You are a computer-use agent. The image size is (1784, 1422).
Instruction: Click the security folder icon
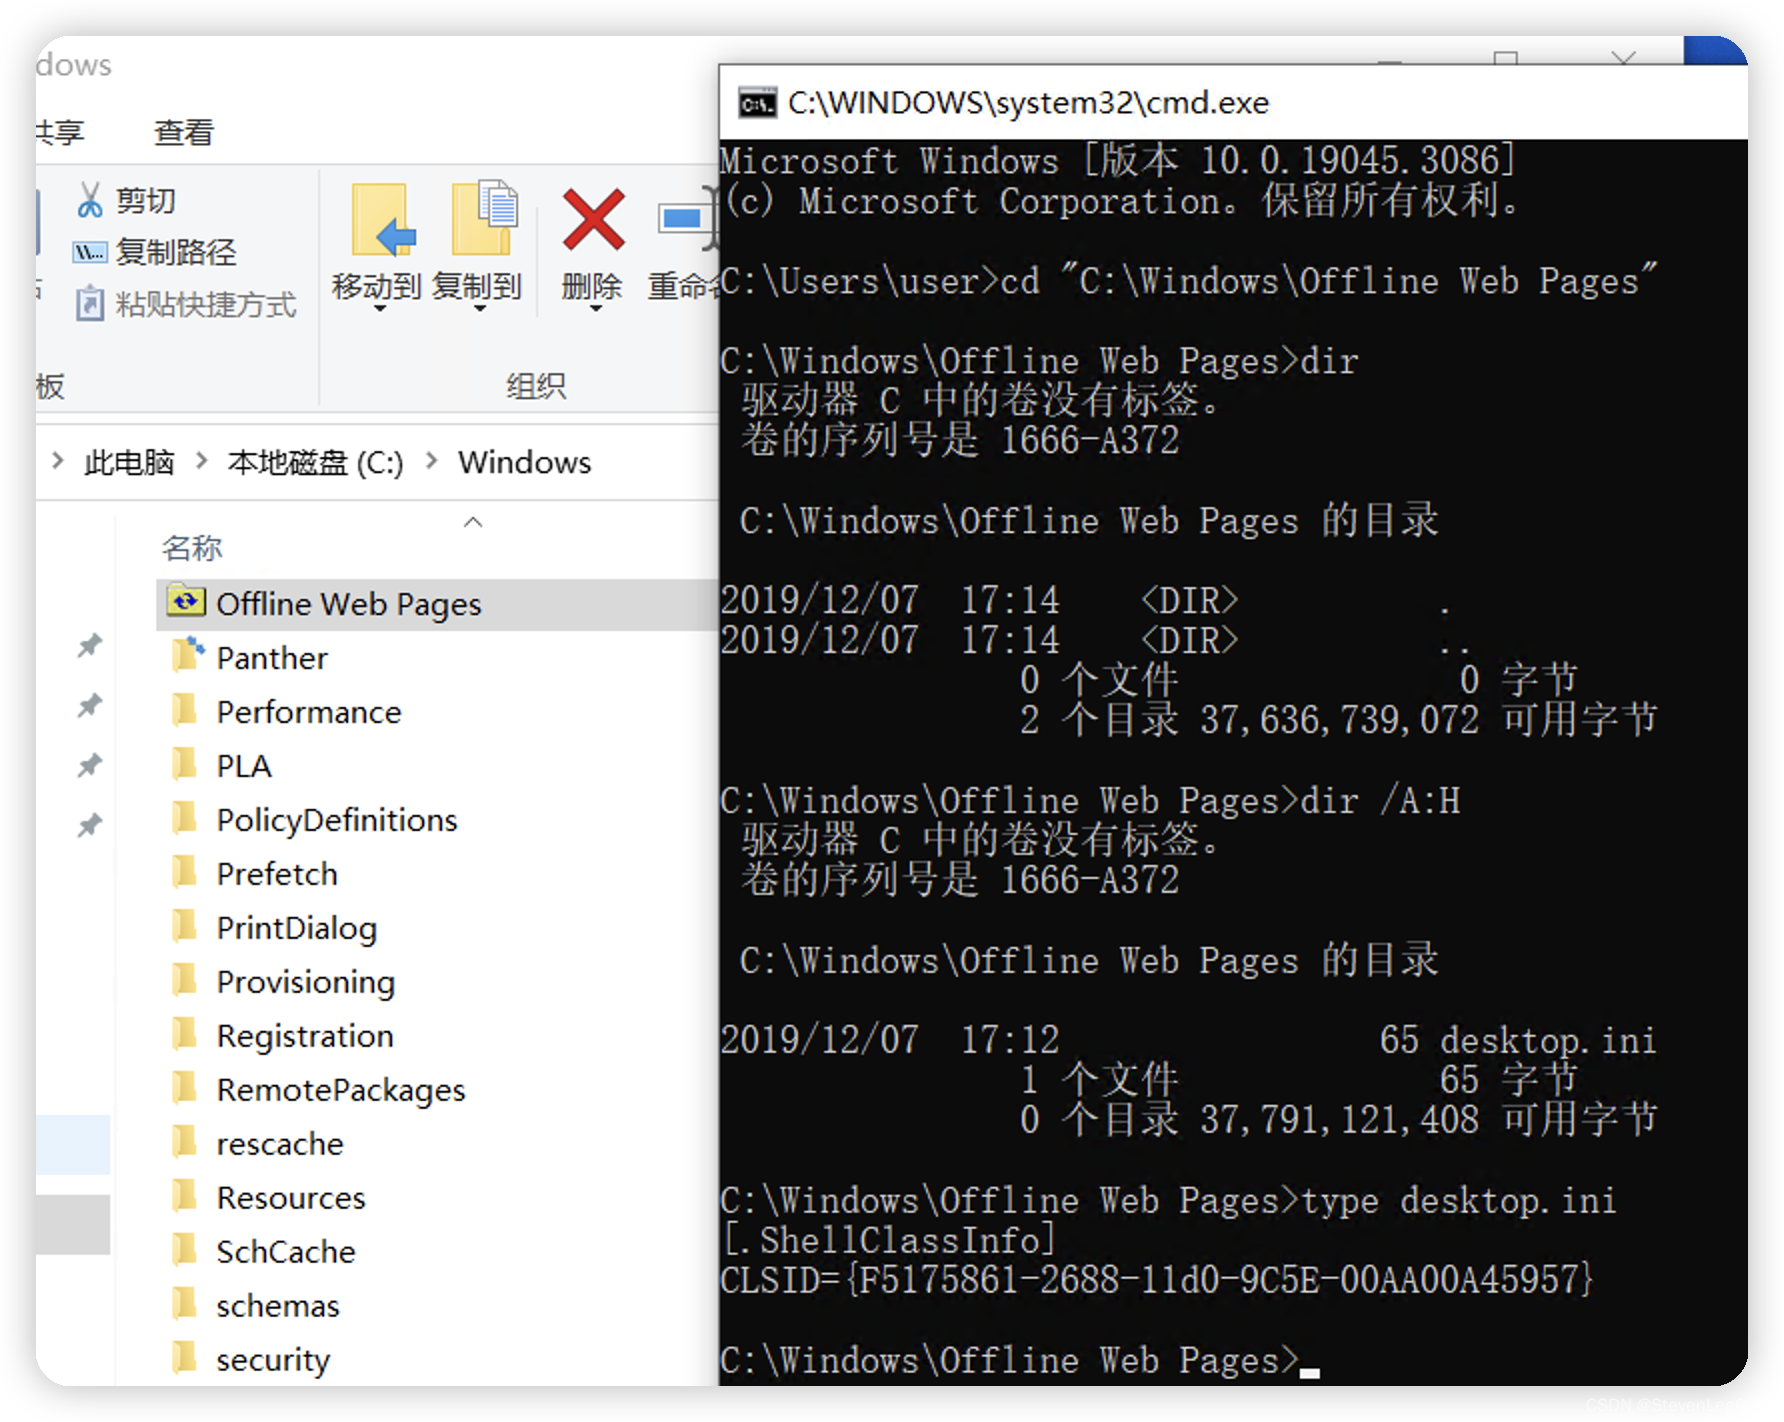pos(185,1358)
